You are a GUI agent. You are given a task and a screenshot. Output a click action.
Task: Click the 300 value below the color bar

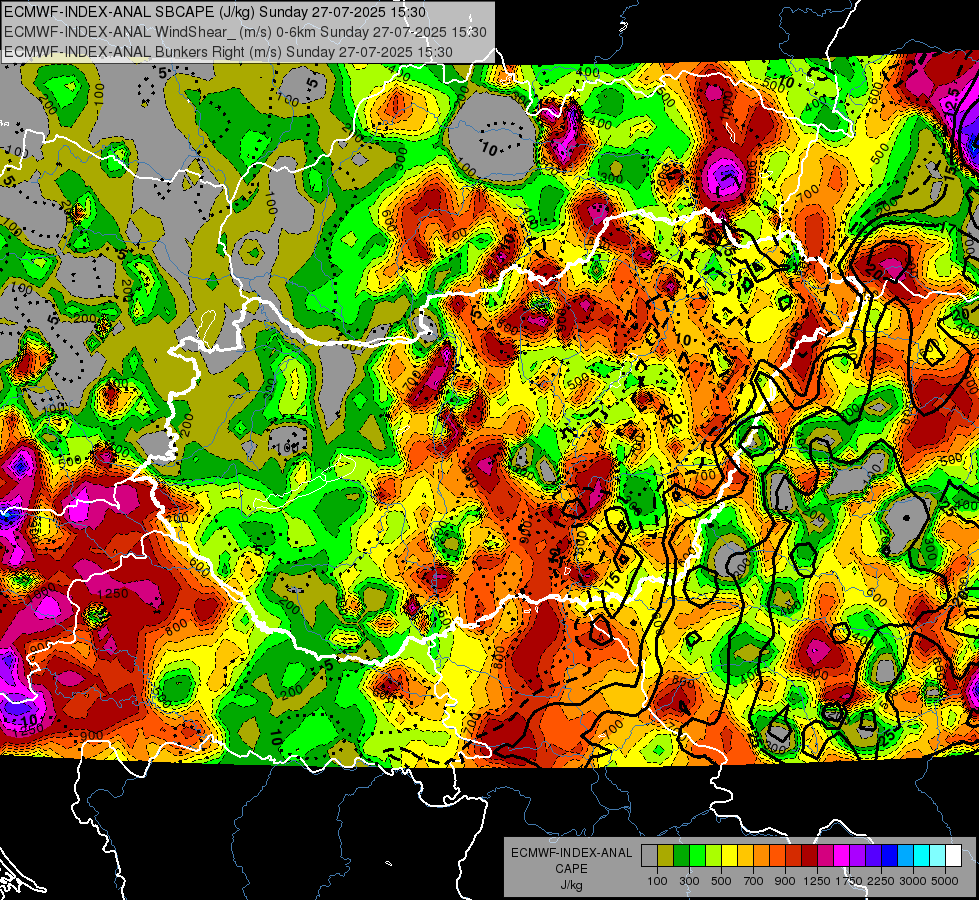(x=689, y=881)
